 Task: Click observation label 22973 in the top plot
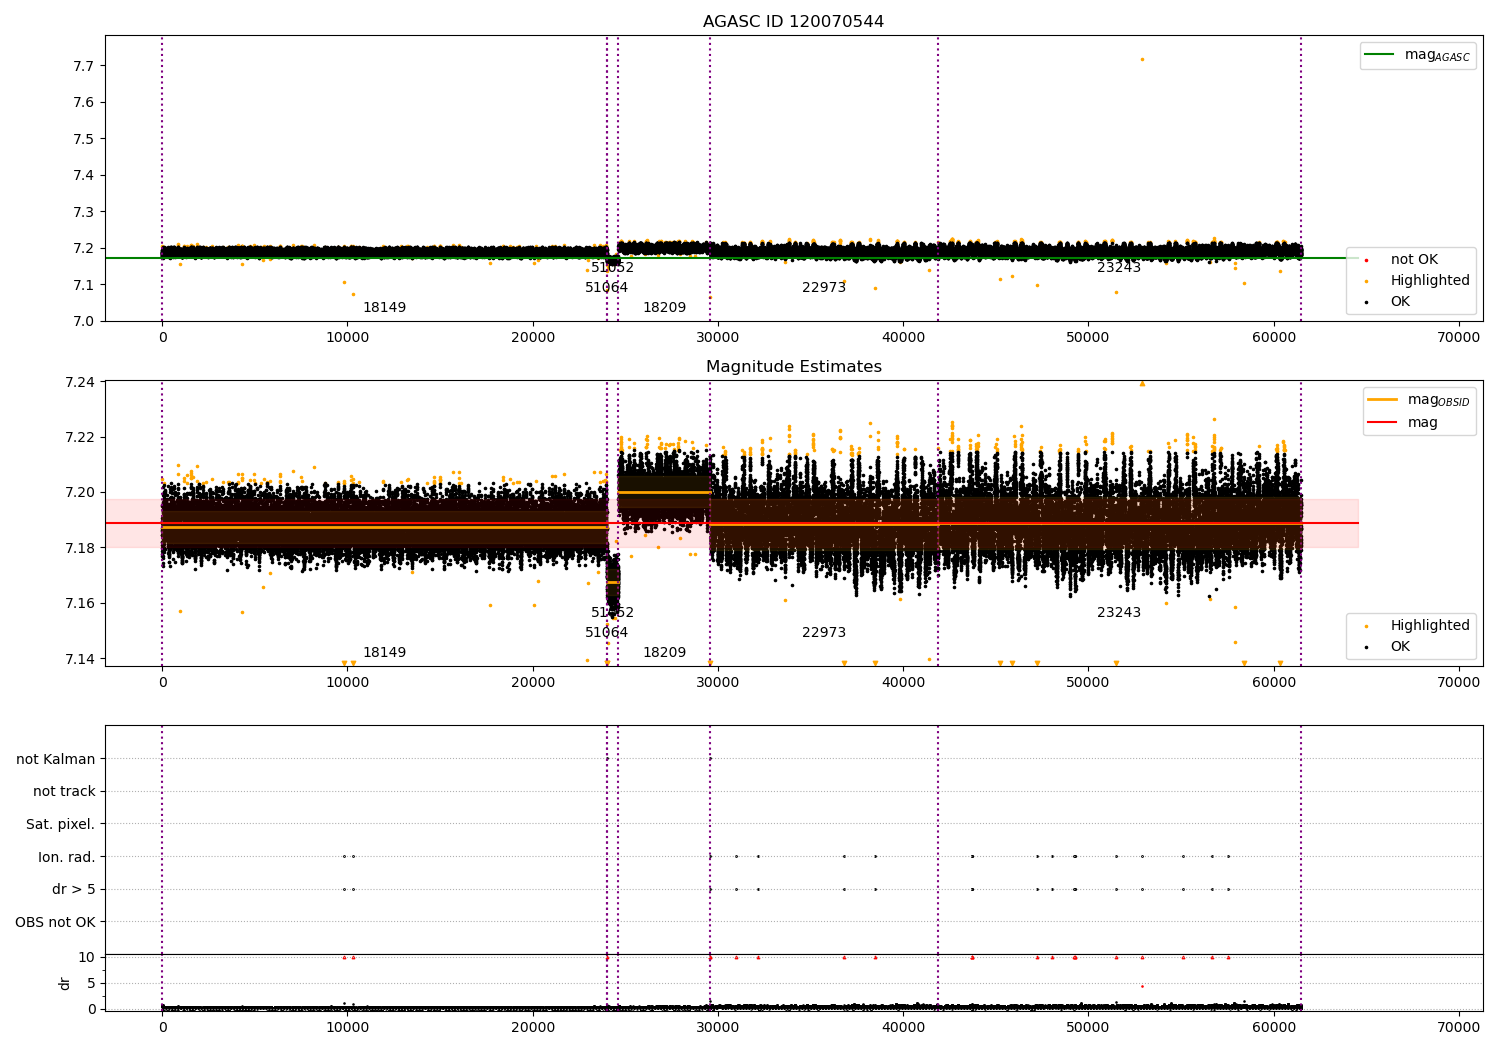[824, 288]
